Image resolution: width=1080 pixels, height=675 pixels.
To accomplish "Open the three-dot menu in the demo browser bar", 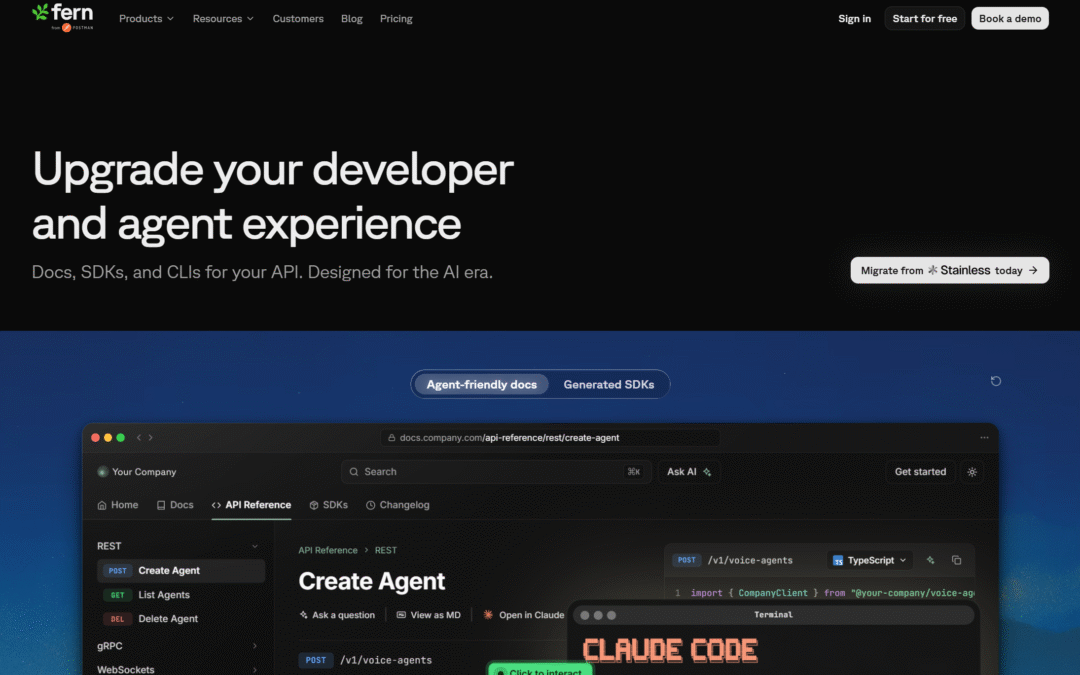I will (x=984, y=437).
